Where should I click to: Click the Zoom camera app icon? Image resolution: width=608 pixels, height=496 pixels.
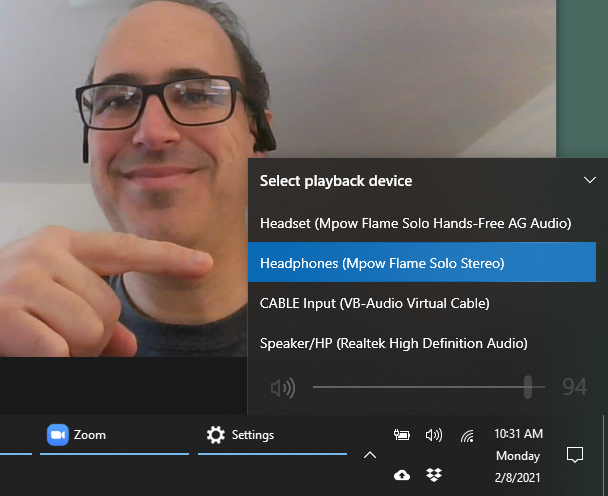(58, 435)
